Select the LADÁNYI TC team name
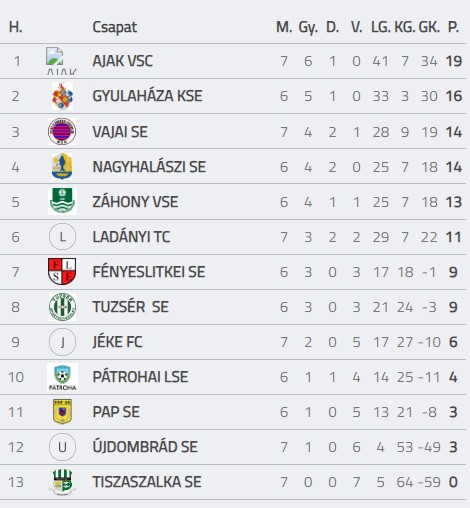470x508 pixels. pos(131,237)
